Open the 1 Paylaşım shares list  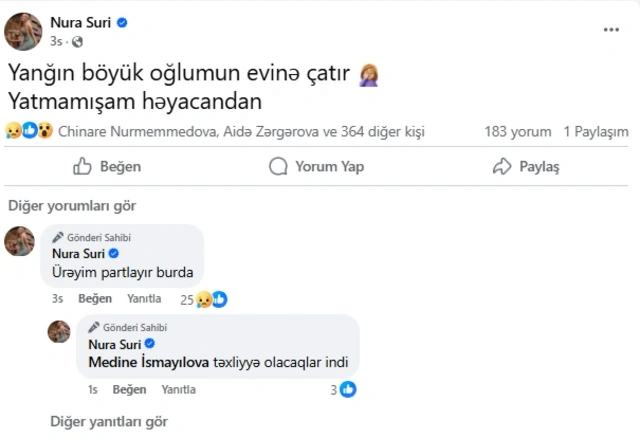[x=596, y=131]
